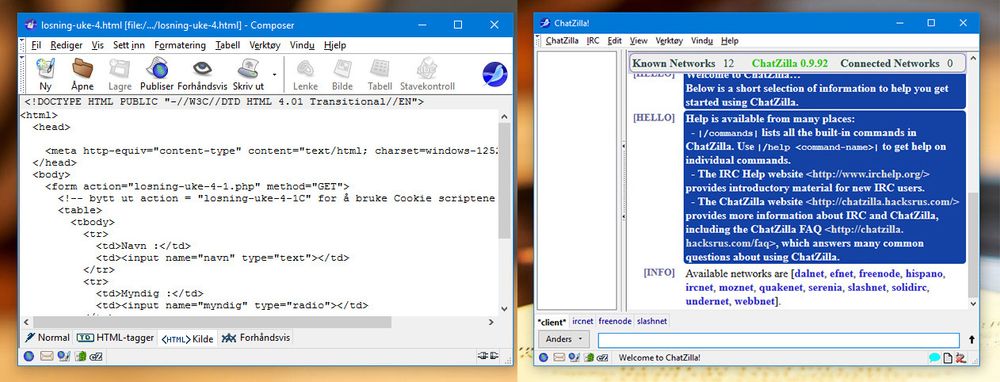Click the dalnet network link
1000x382 pixels.
[x=808, y=274]
